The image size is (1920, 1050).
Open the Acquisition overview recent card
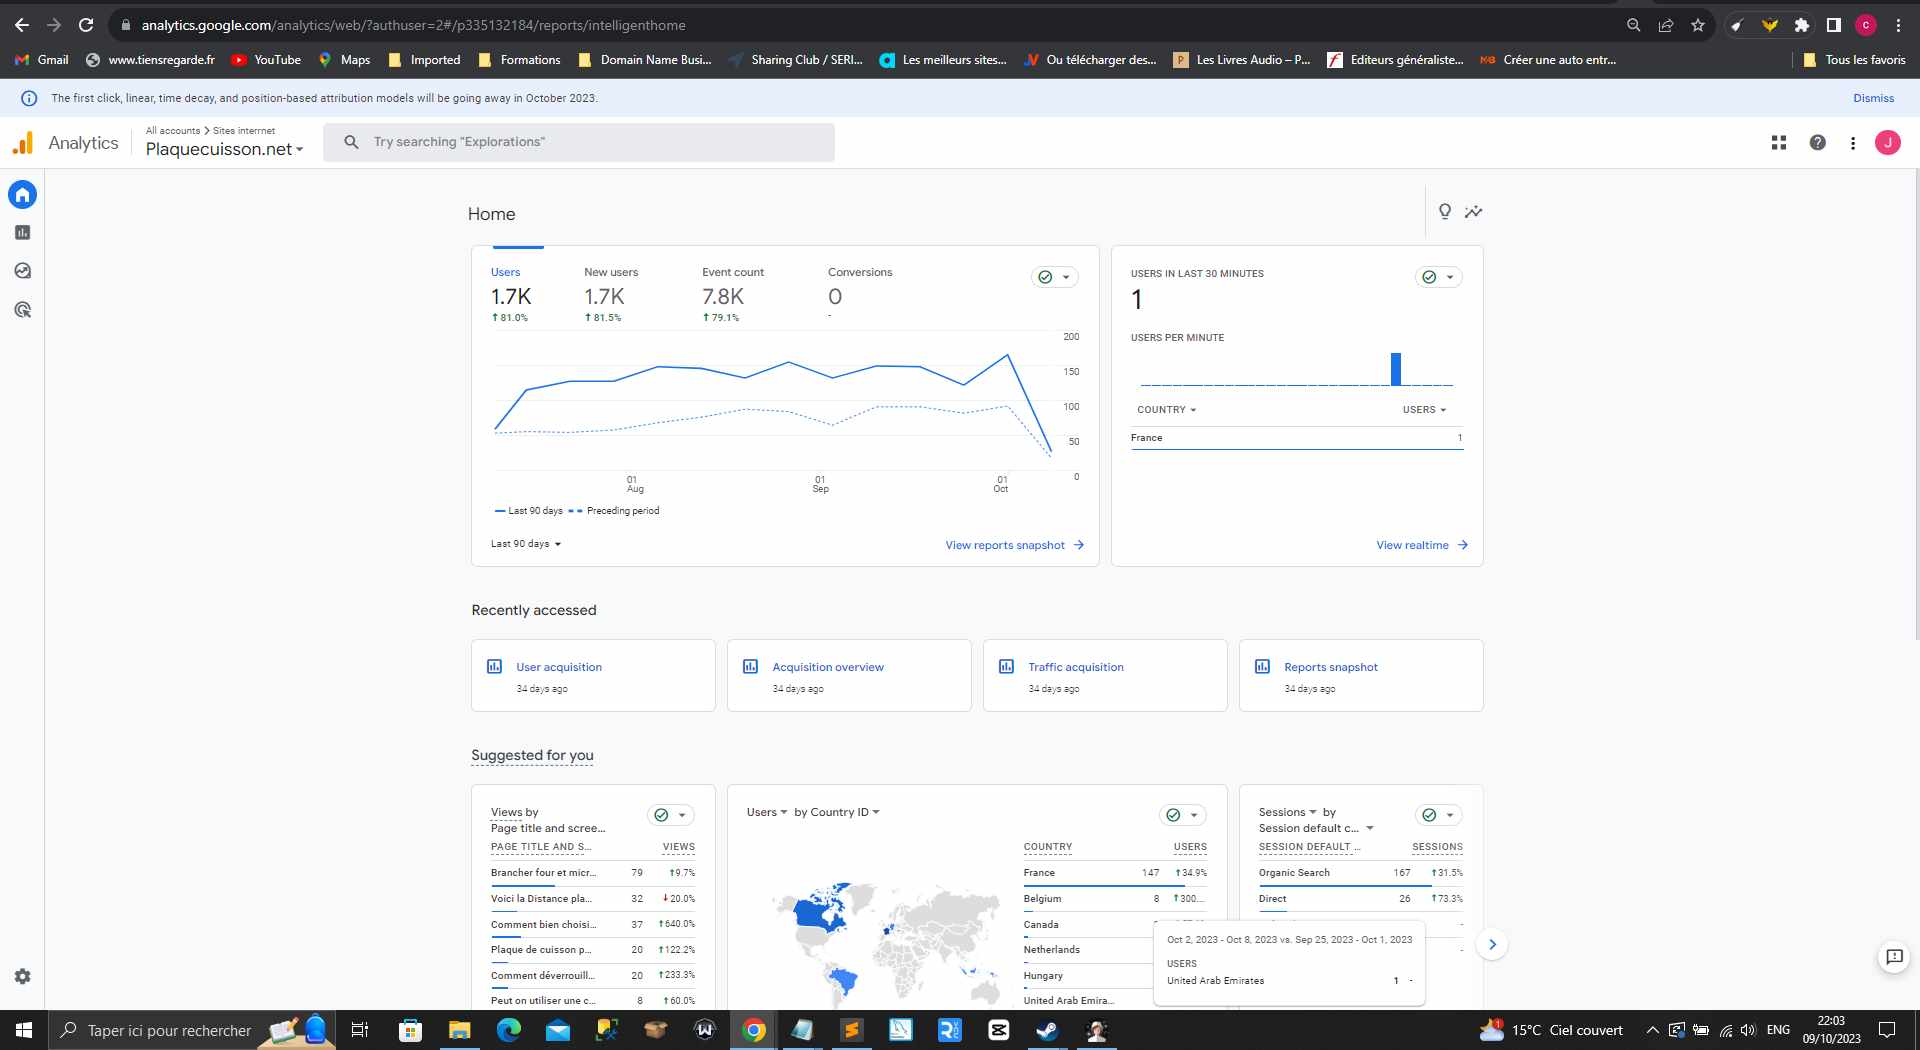click(x=849, y=676)
